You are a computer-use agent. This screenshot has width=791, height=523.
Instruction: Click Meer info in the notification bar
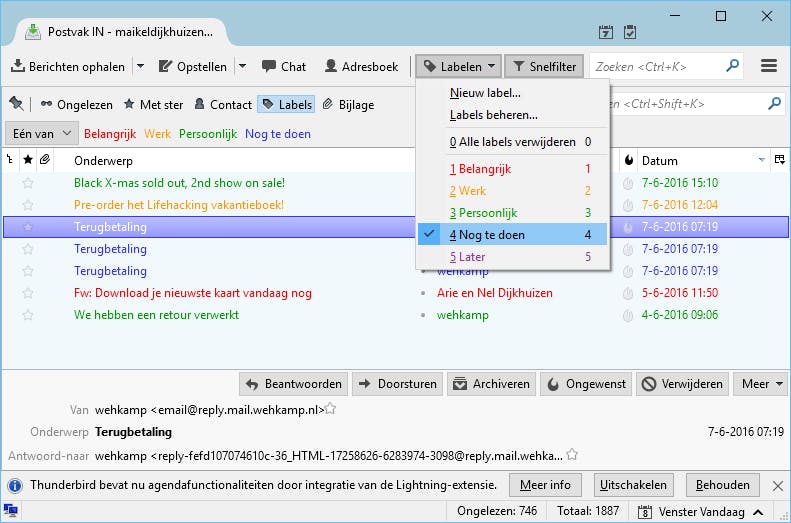click(x=545, y=485)
